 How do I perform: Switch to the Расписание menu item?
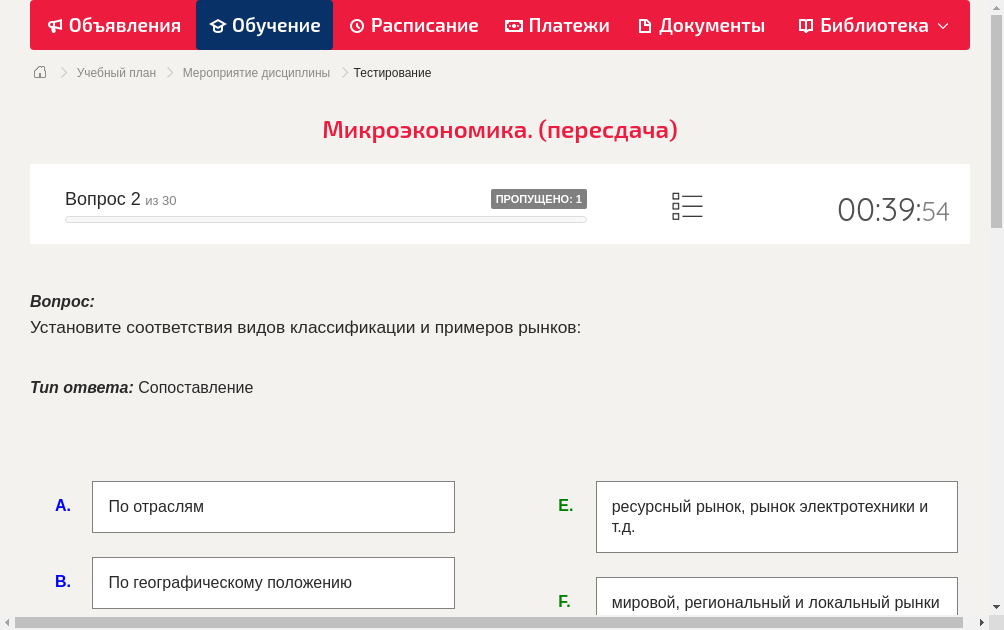click(x=413, y=25)
